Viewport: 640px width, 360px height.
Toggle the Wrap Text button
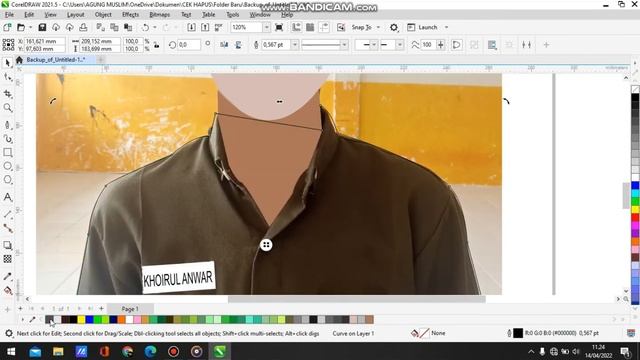coord(492,45)
